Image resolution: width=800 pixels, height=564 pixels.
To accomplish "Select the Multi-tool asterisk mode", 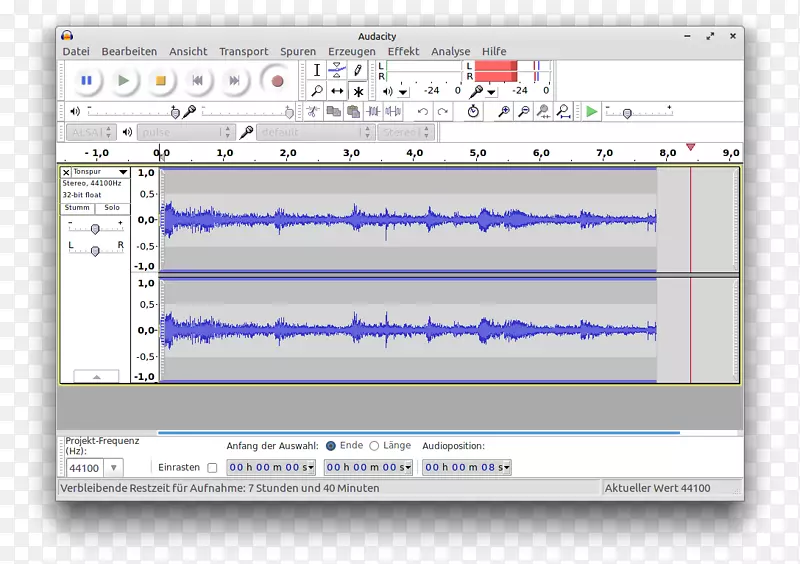I will (358, 91).
